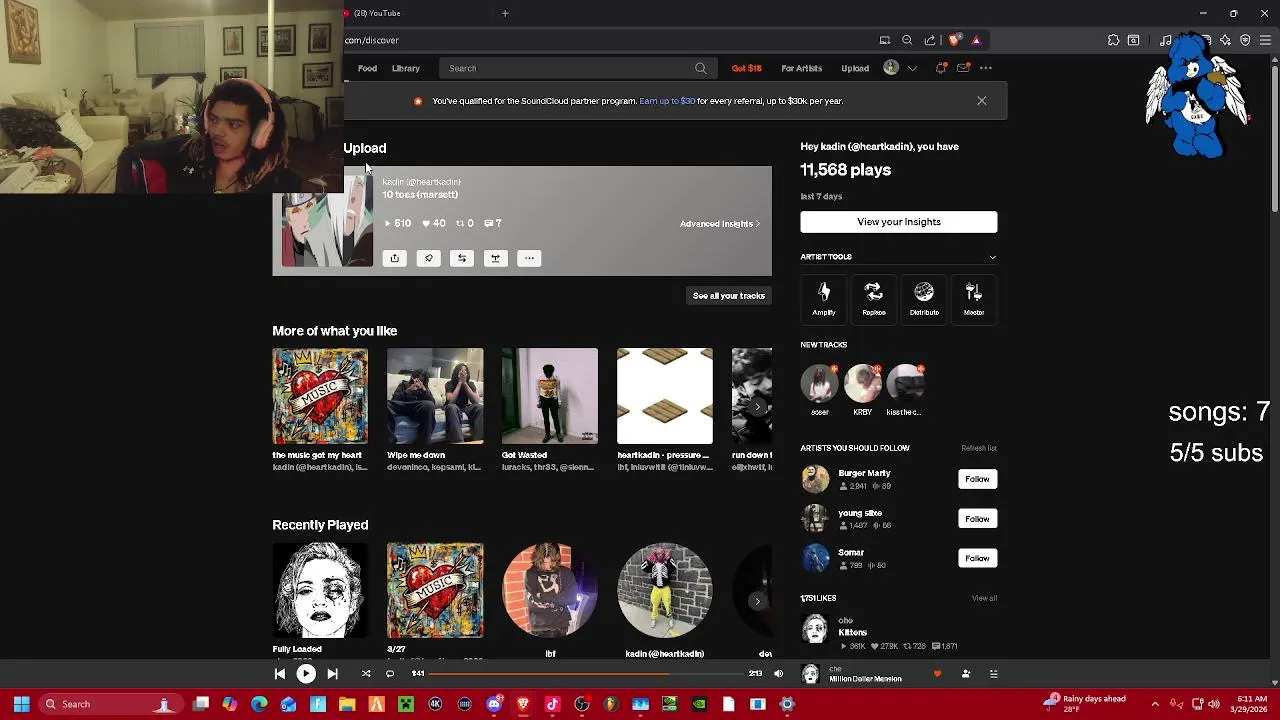Open a new browser tab
Viewport: 1280px width, 720px height.
tap(505, 13)
